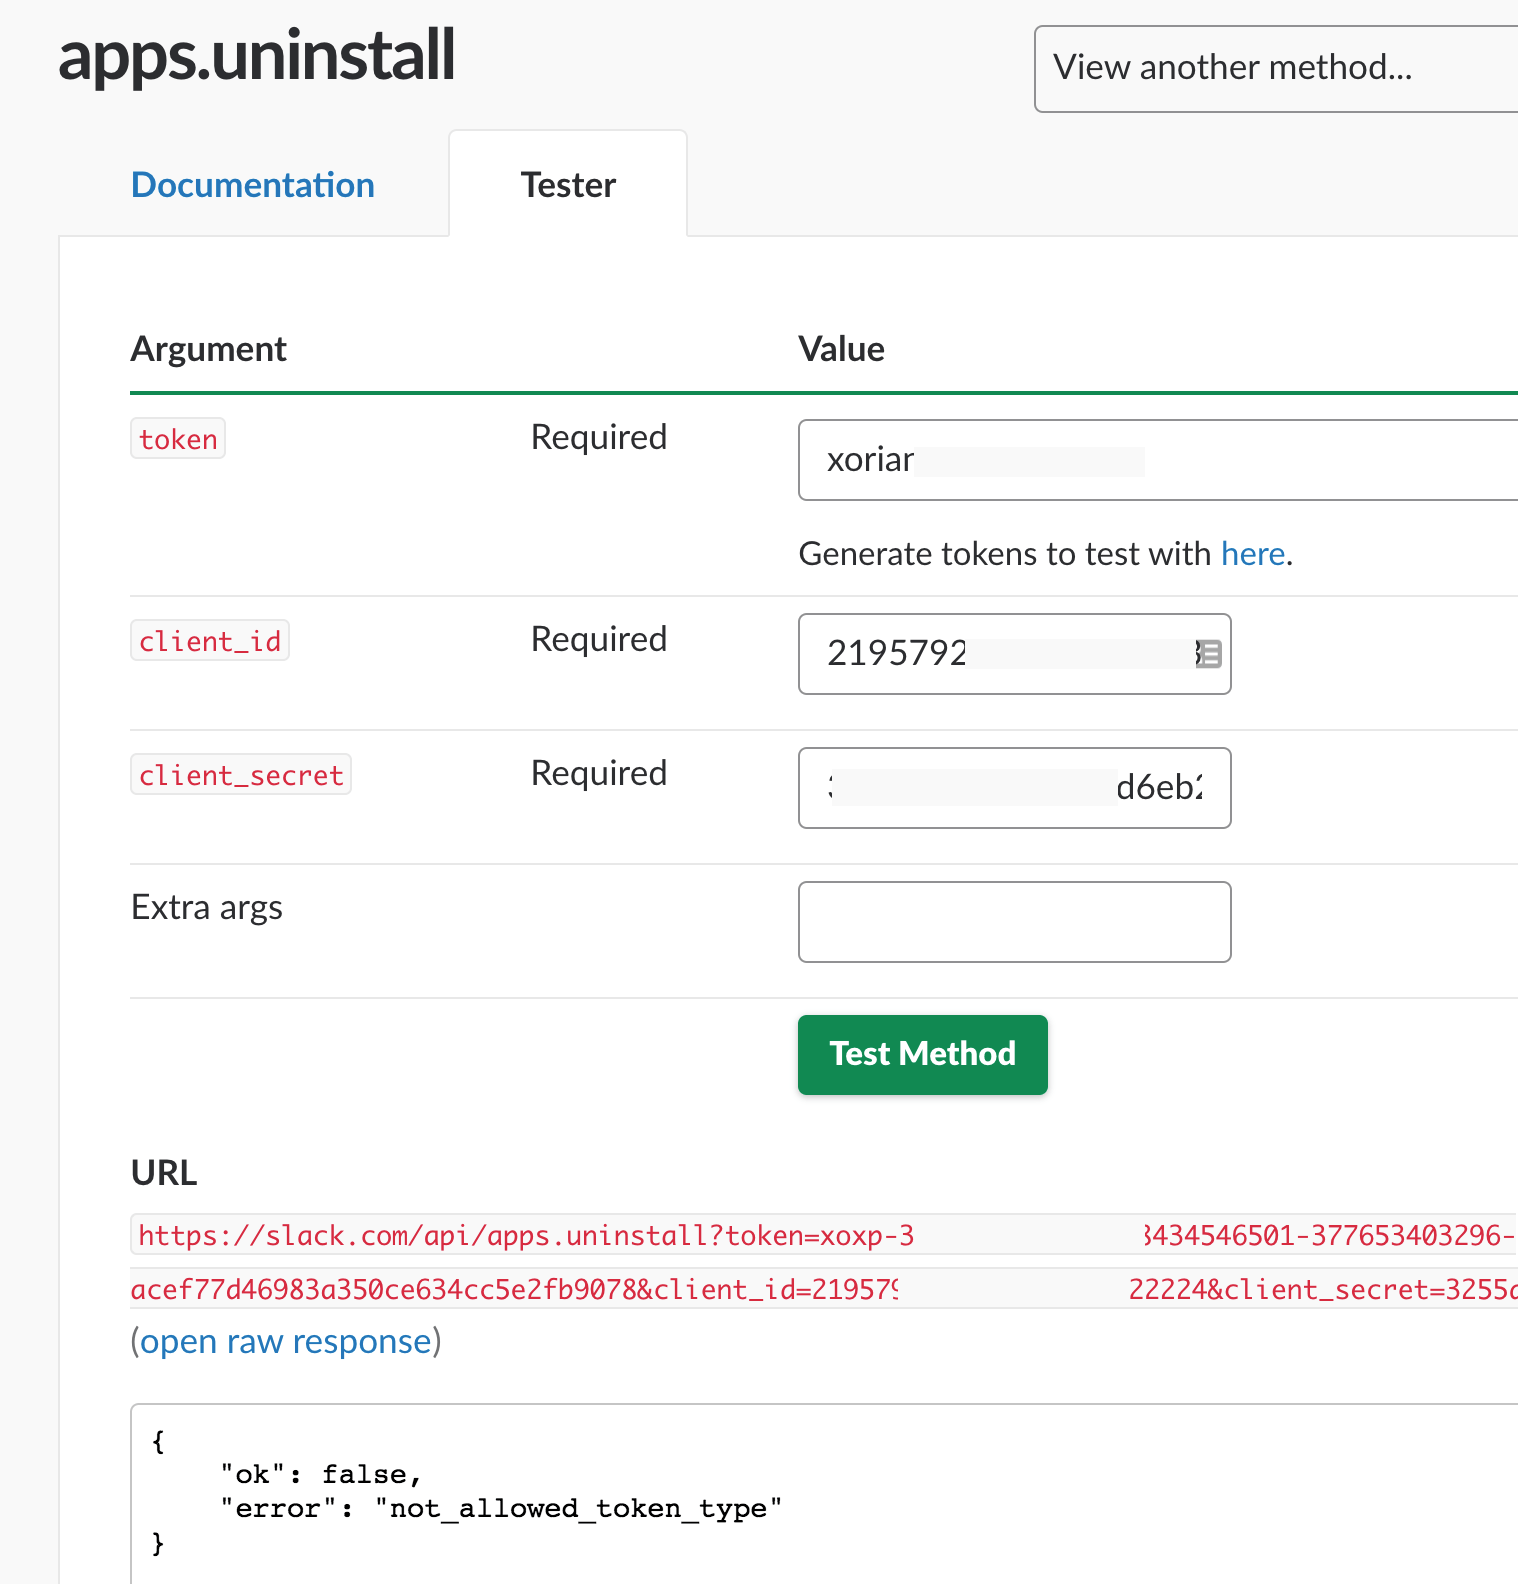1518x1584 pixels.
Task: Click the Extra args label
Action: (207, 907)
